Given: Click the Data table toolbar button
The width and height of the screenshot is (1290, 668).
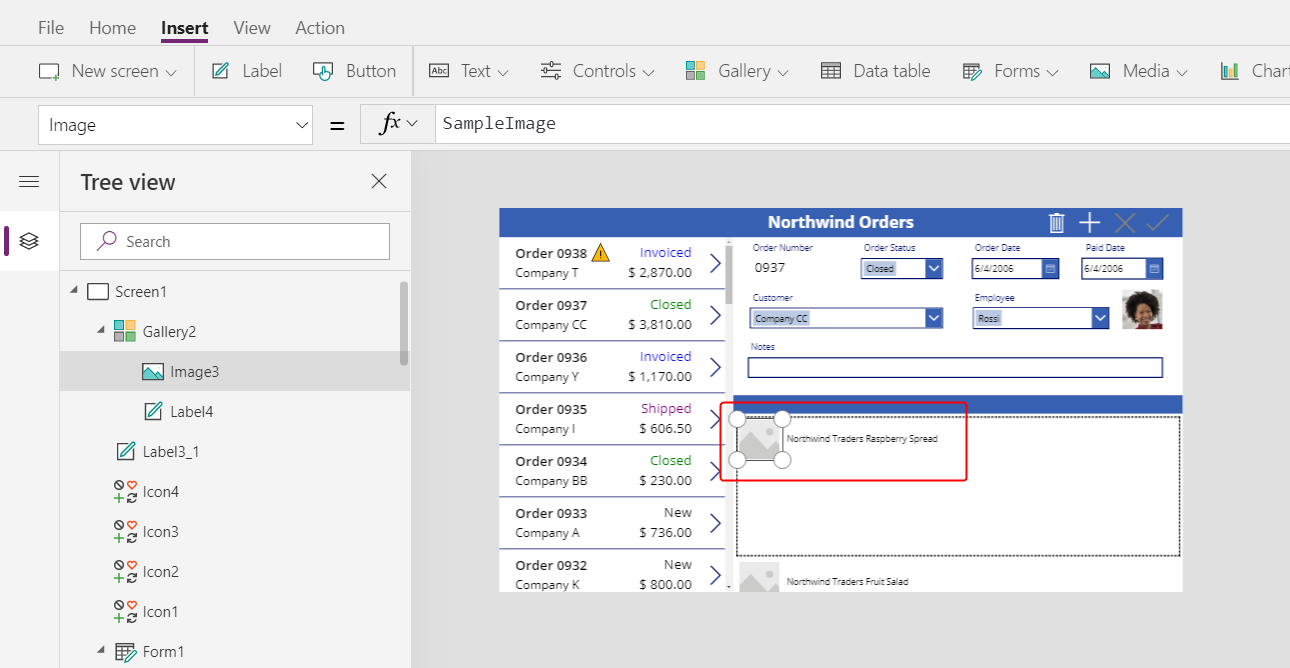Looking at the screenshot, I should point(875,71).
